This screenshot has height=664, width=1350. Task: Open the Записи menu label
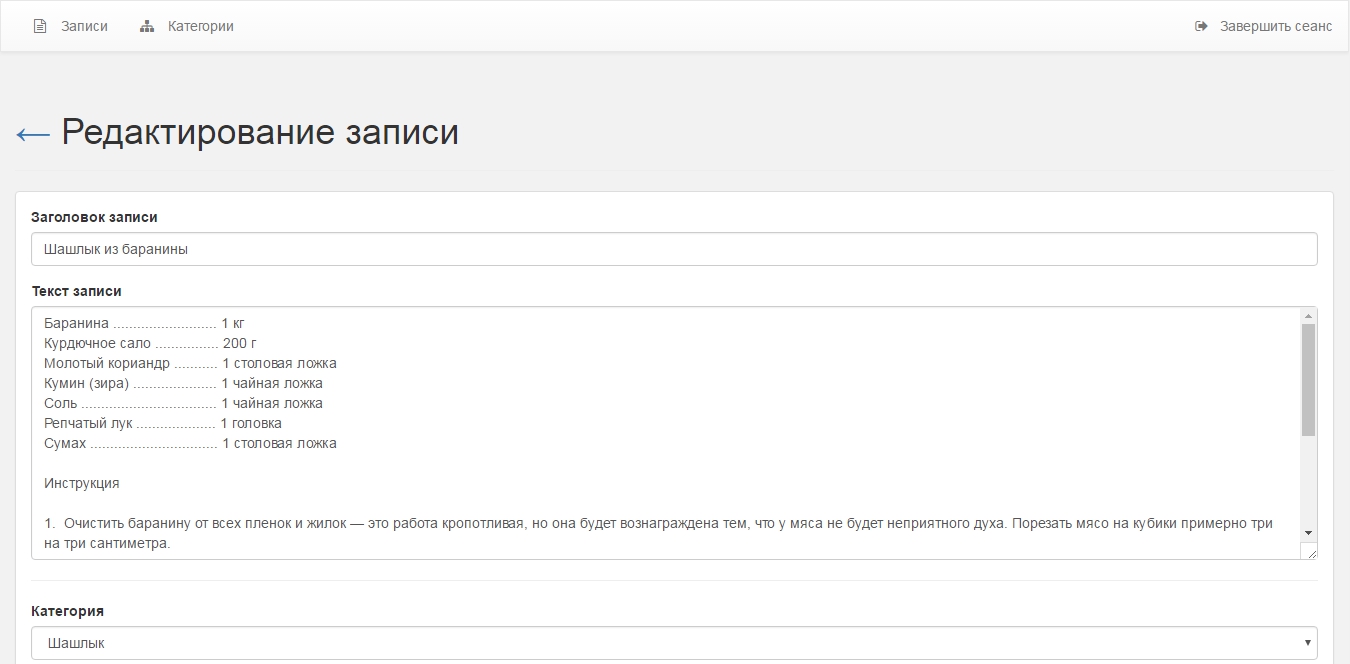84,26
